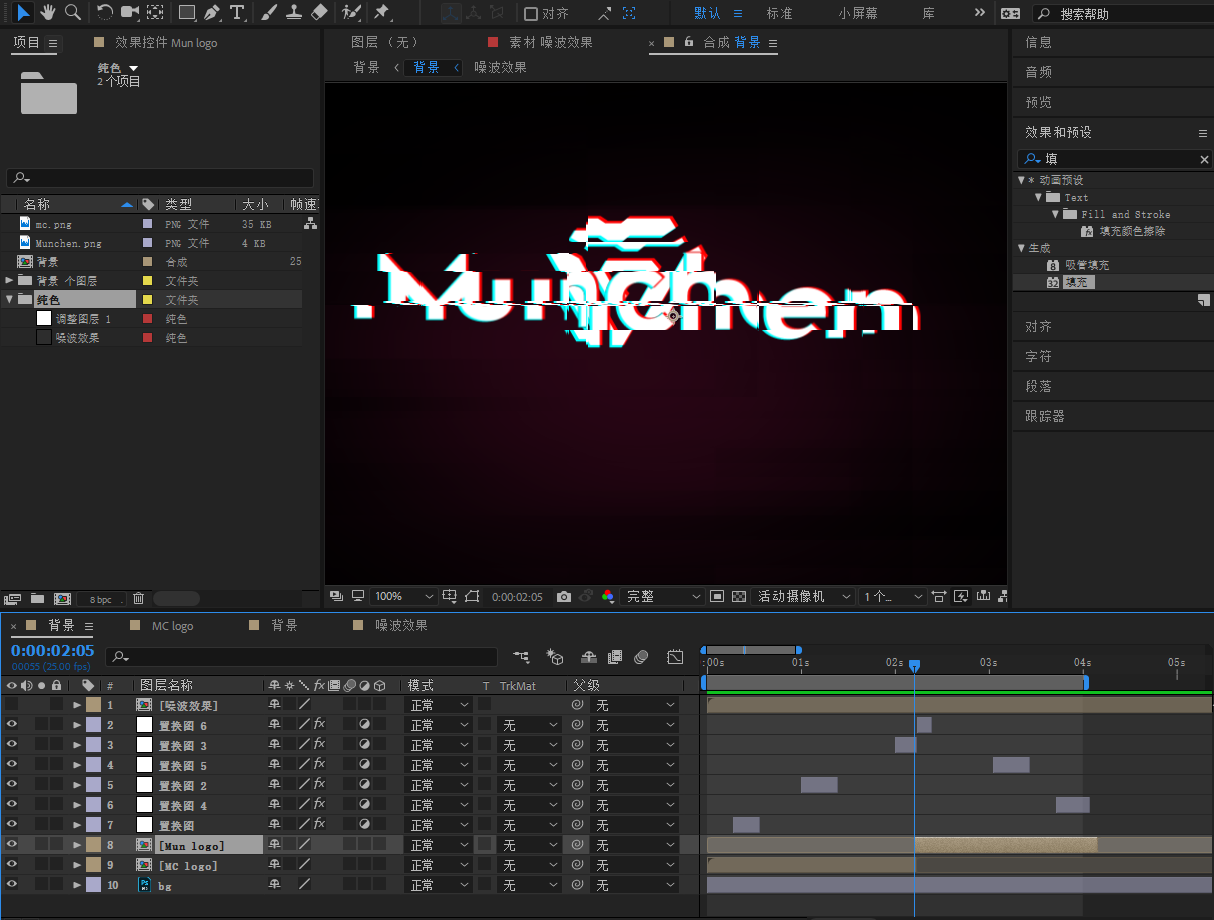The width and height of the screenshot is (1214, 920).
Task: Open the Graph Editor in the timeline
Action: [x=675, y=657]
